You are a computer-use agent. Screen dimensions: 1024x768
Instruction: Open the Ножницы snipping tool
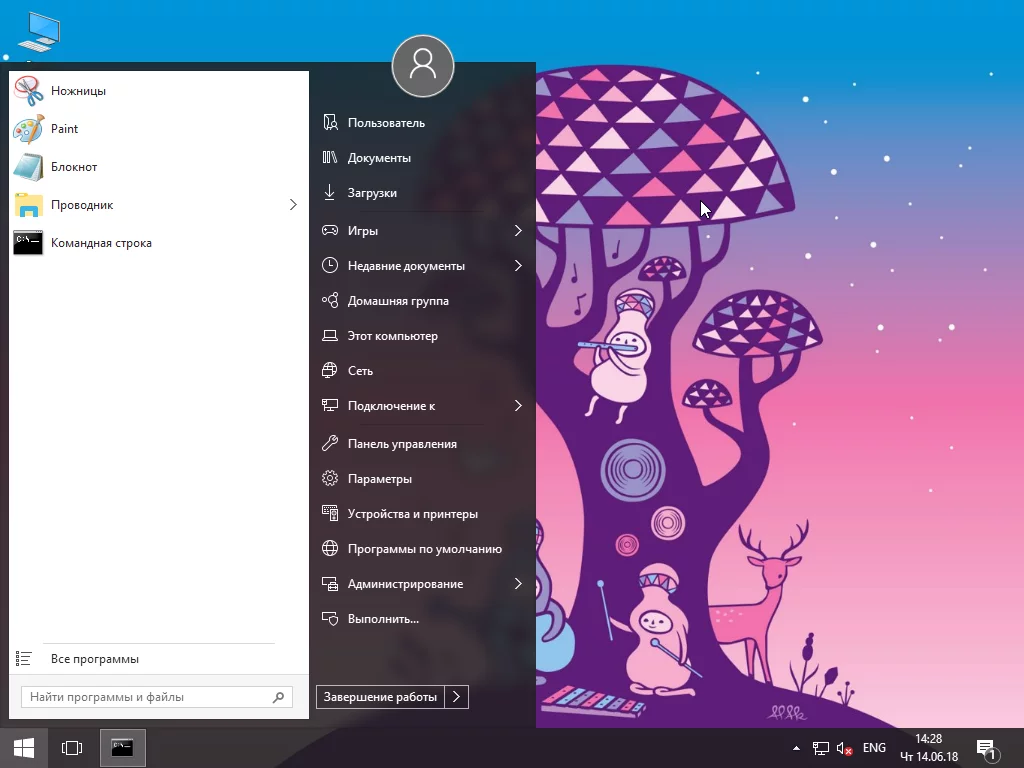point(77,90)
